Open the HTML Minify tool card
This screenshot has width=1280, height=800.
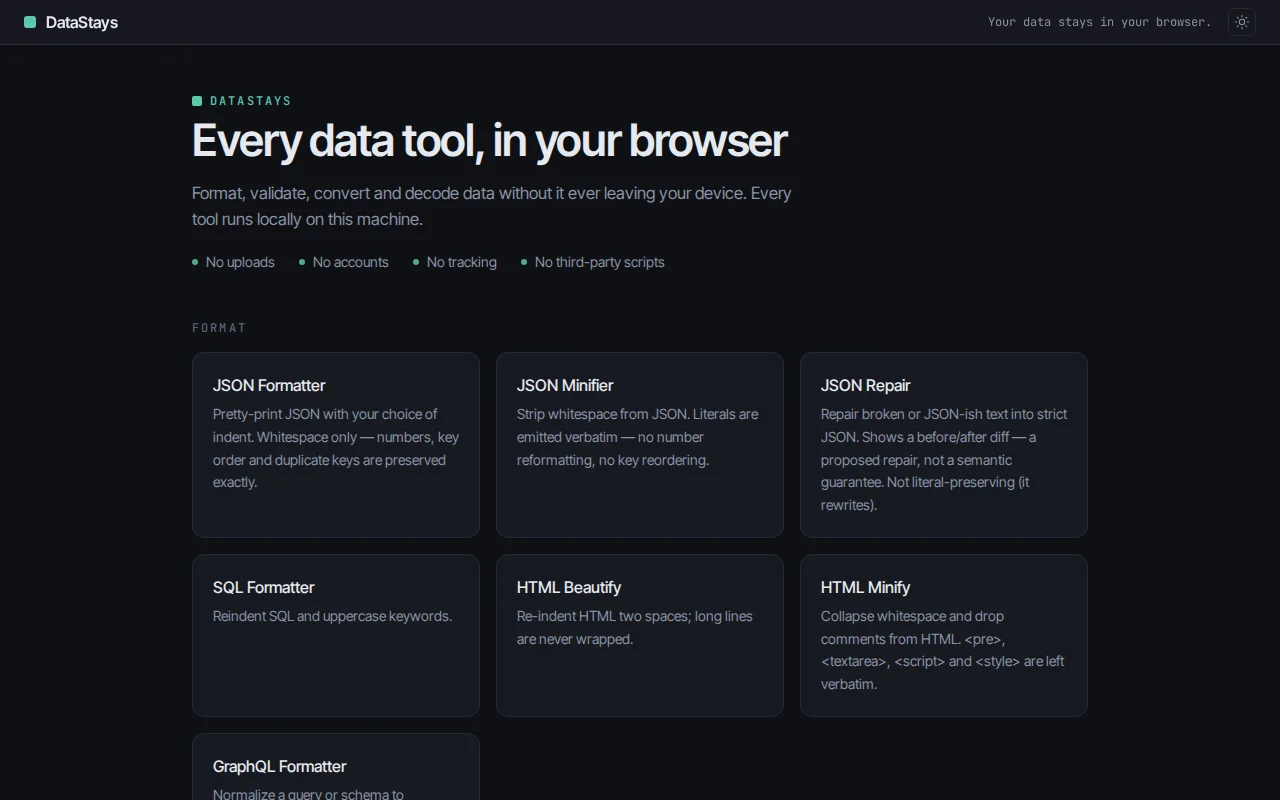click(944, 636)
